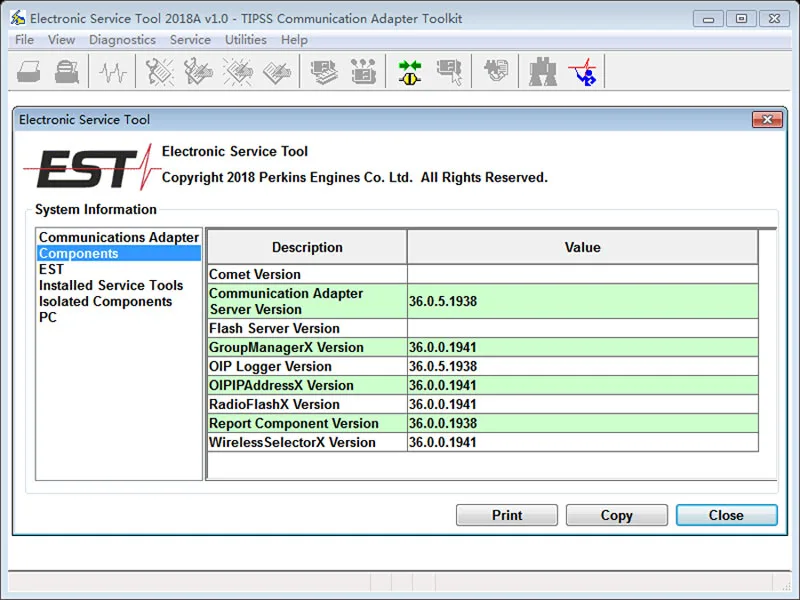The height and width of the screenshot is (600, 800).
Task: Click the OIPIPAddressX Version row
Action: tap(483, 385)
